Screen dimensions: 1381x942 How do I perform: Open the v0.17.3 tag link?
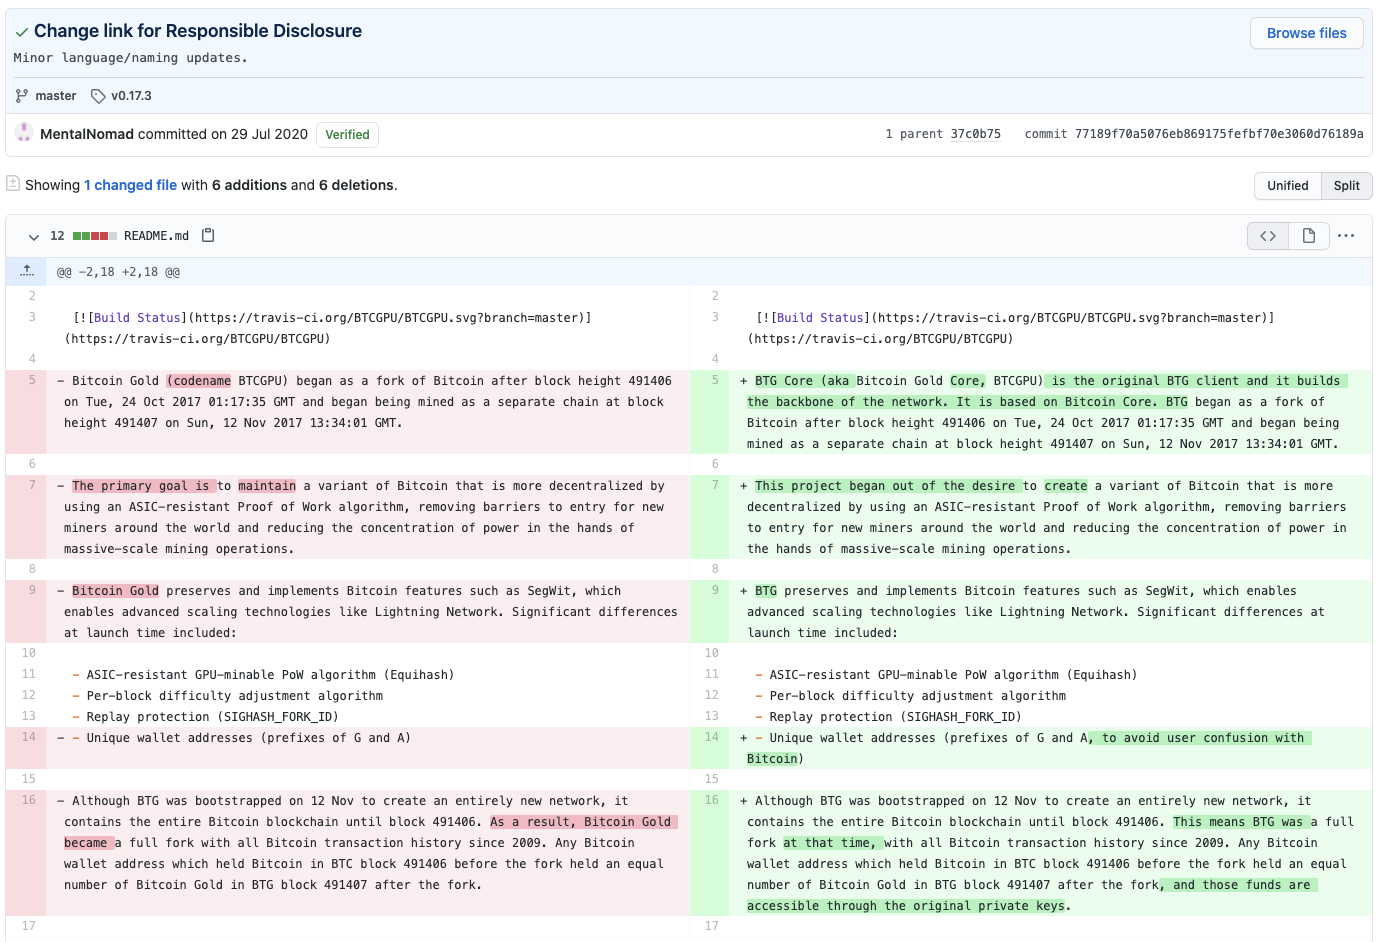pyautogui.click(x=131, y=96)
